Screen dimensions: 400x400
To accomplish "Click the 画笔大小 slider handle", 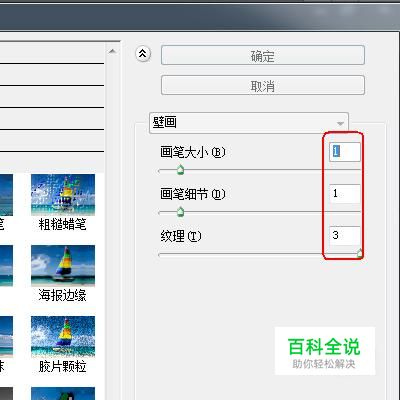I will 180,170.
